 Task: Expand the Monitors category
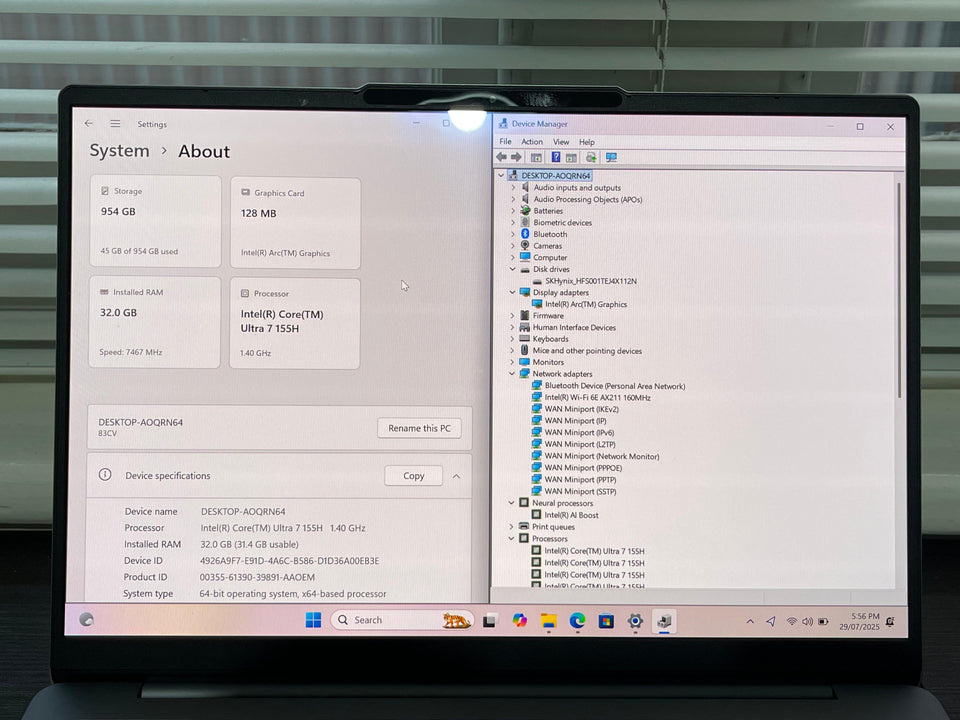pos(512,362)
